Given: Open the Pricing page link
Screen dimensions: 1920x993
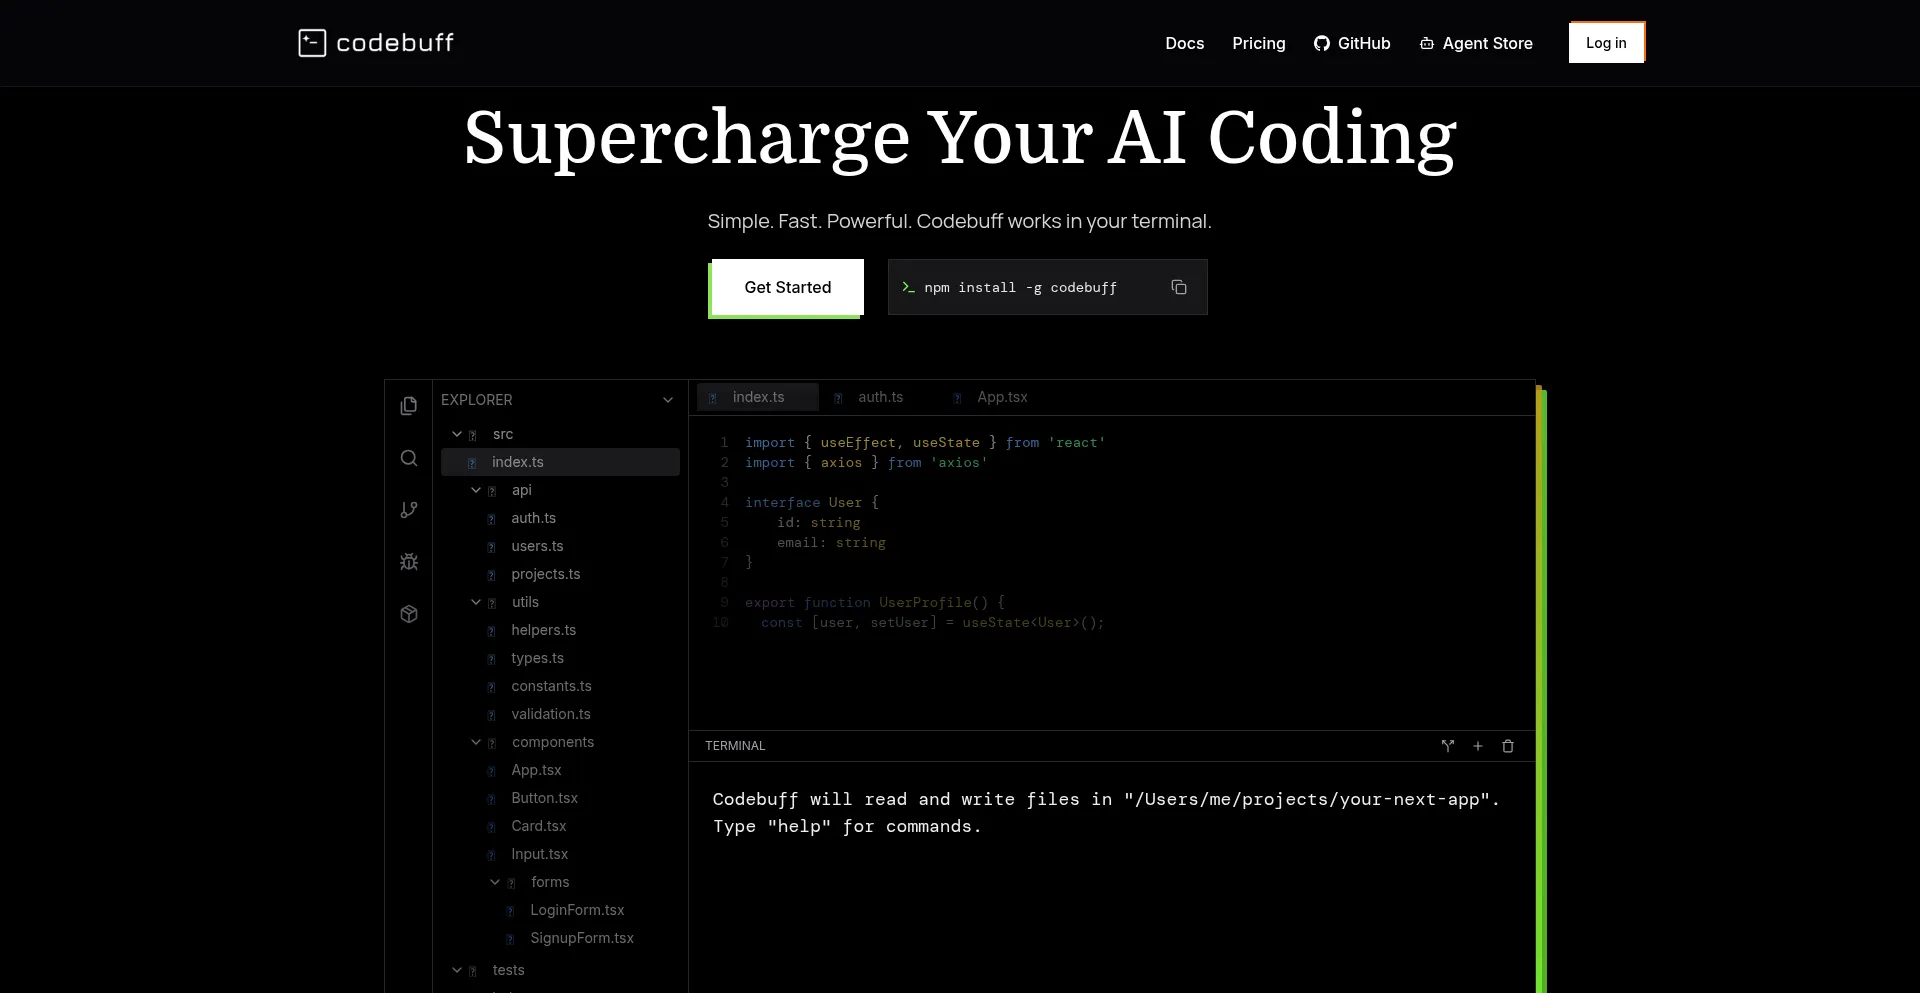Looking at the screenshot, I should [x=1258, y=43].
